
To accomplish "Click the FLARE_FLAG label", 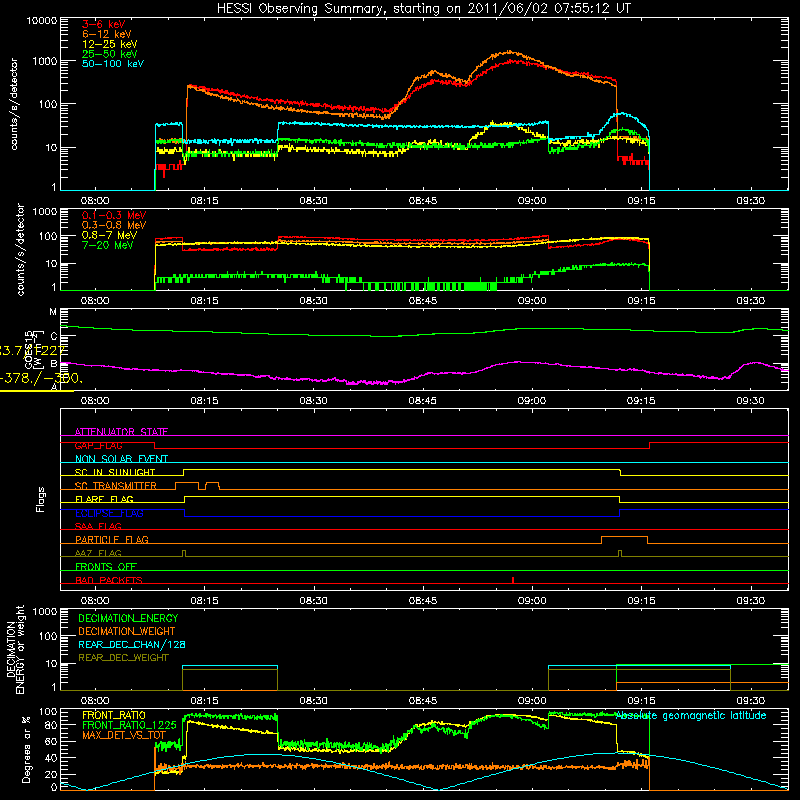I will 104,499.
